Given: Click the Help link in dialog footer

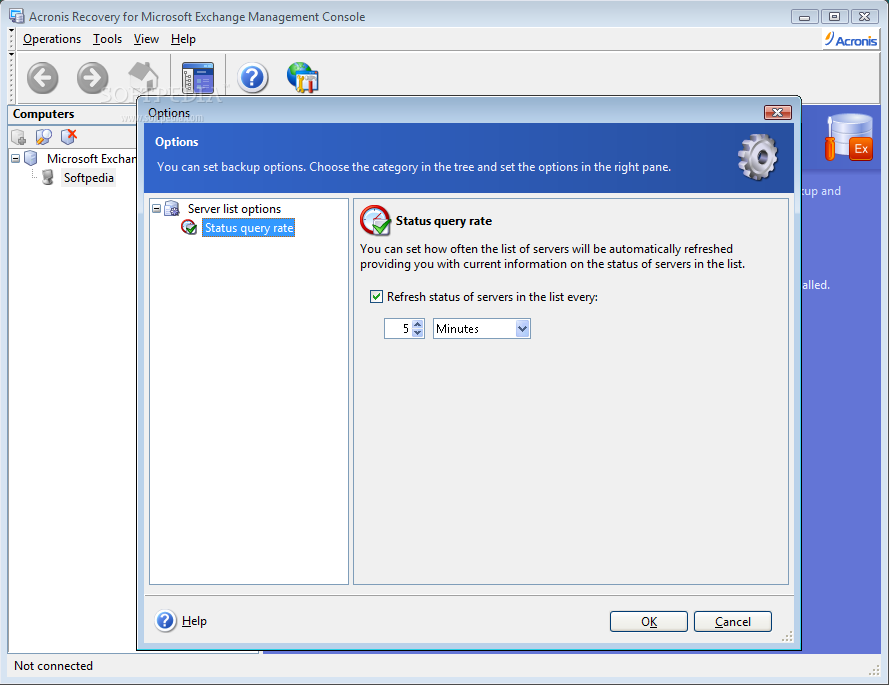Looking at the screenshot, I should pyautogui.click(x=194, y=621).
